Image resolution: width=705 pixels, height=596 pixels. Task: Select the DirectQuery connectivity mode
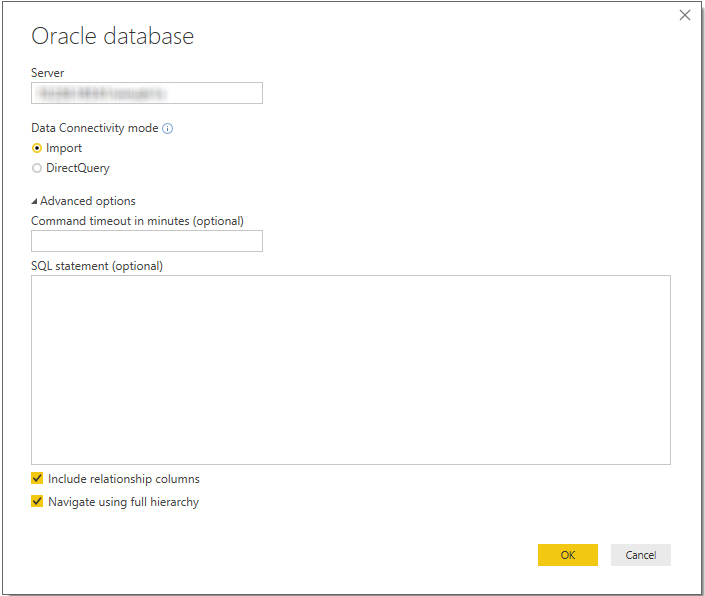37,168
